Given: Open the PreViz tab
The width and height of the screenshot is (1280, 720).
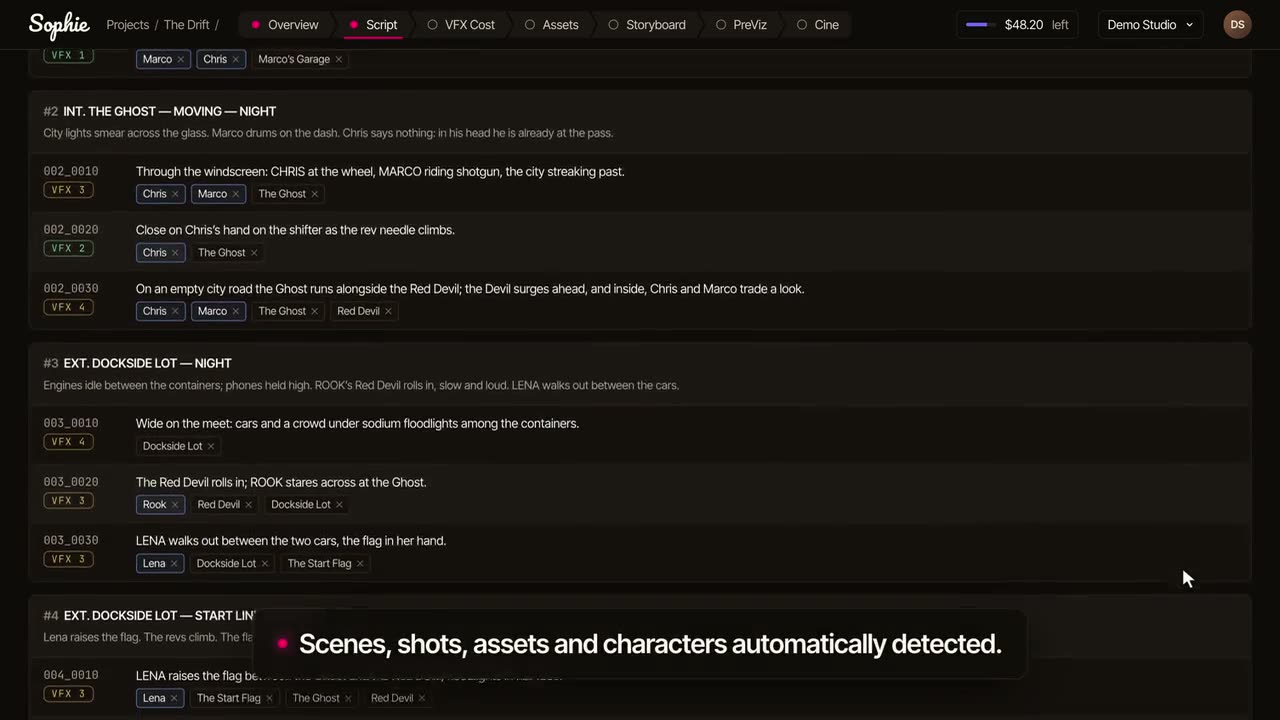Looking at the screenshot, I should tap(741, 24).
